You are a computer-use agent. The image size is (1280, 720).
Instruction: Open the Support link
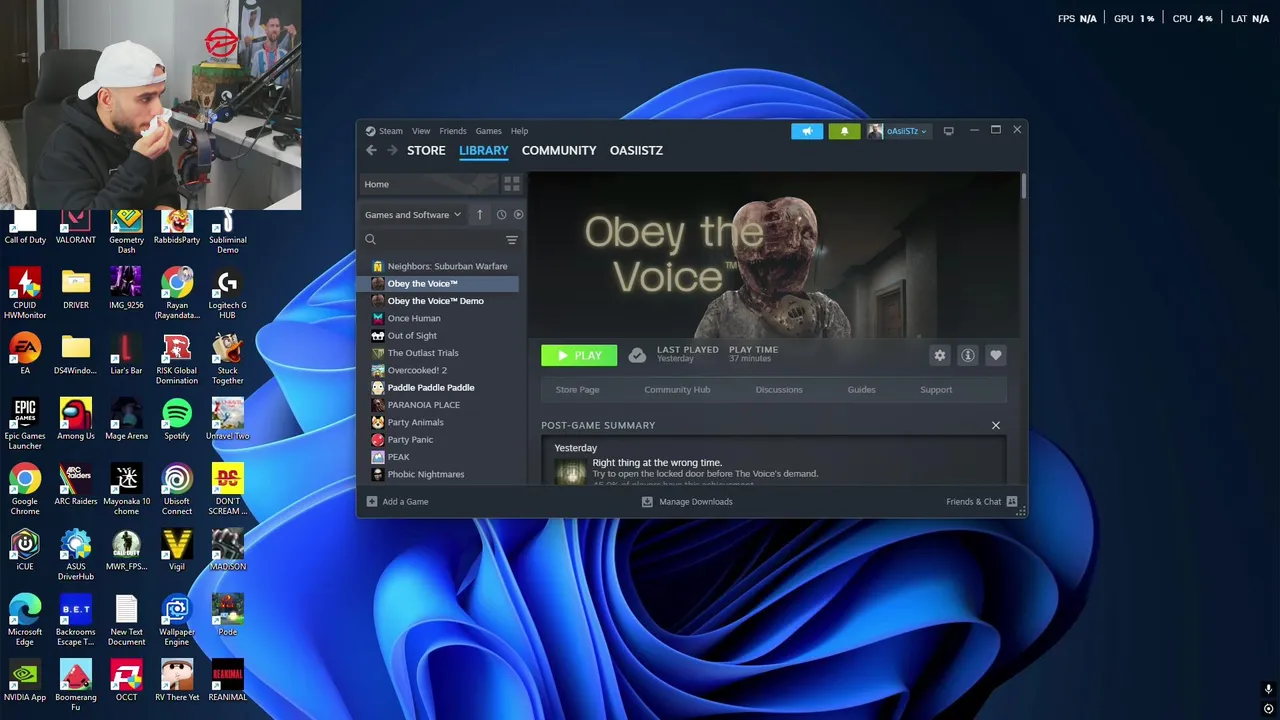tap(936, 390)
